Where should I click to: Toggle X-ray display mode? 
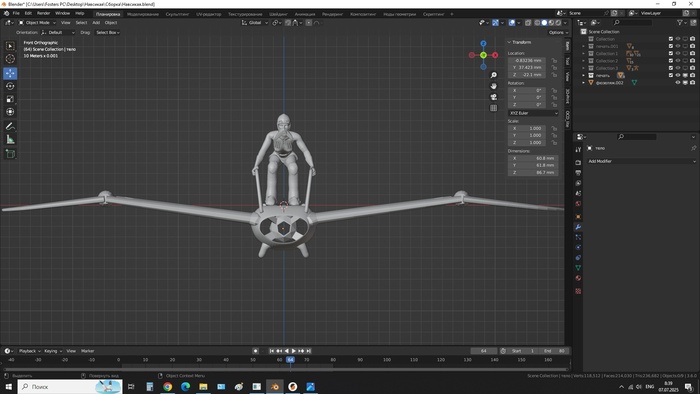[528, 23]
